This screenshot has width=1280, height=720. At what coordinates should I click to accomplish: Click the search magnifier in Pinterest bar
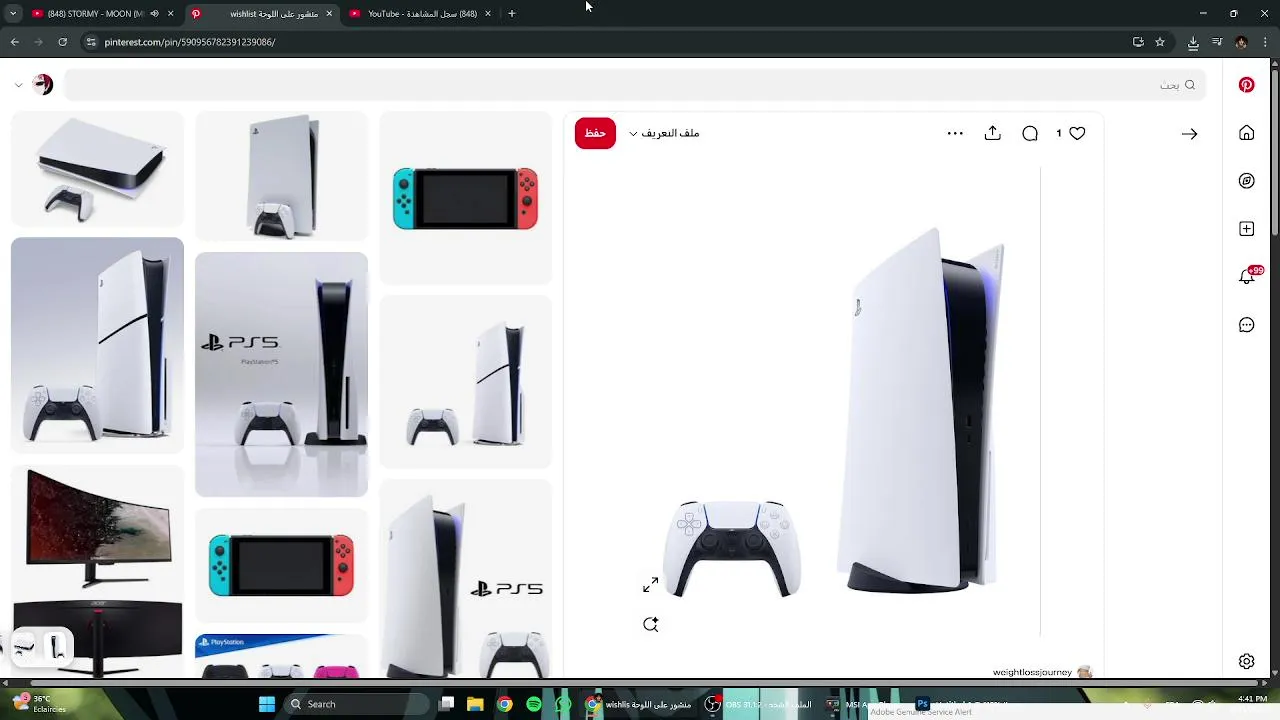1190,85
